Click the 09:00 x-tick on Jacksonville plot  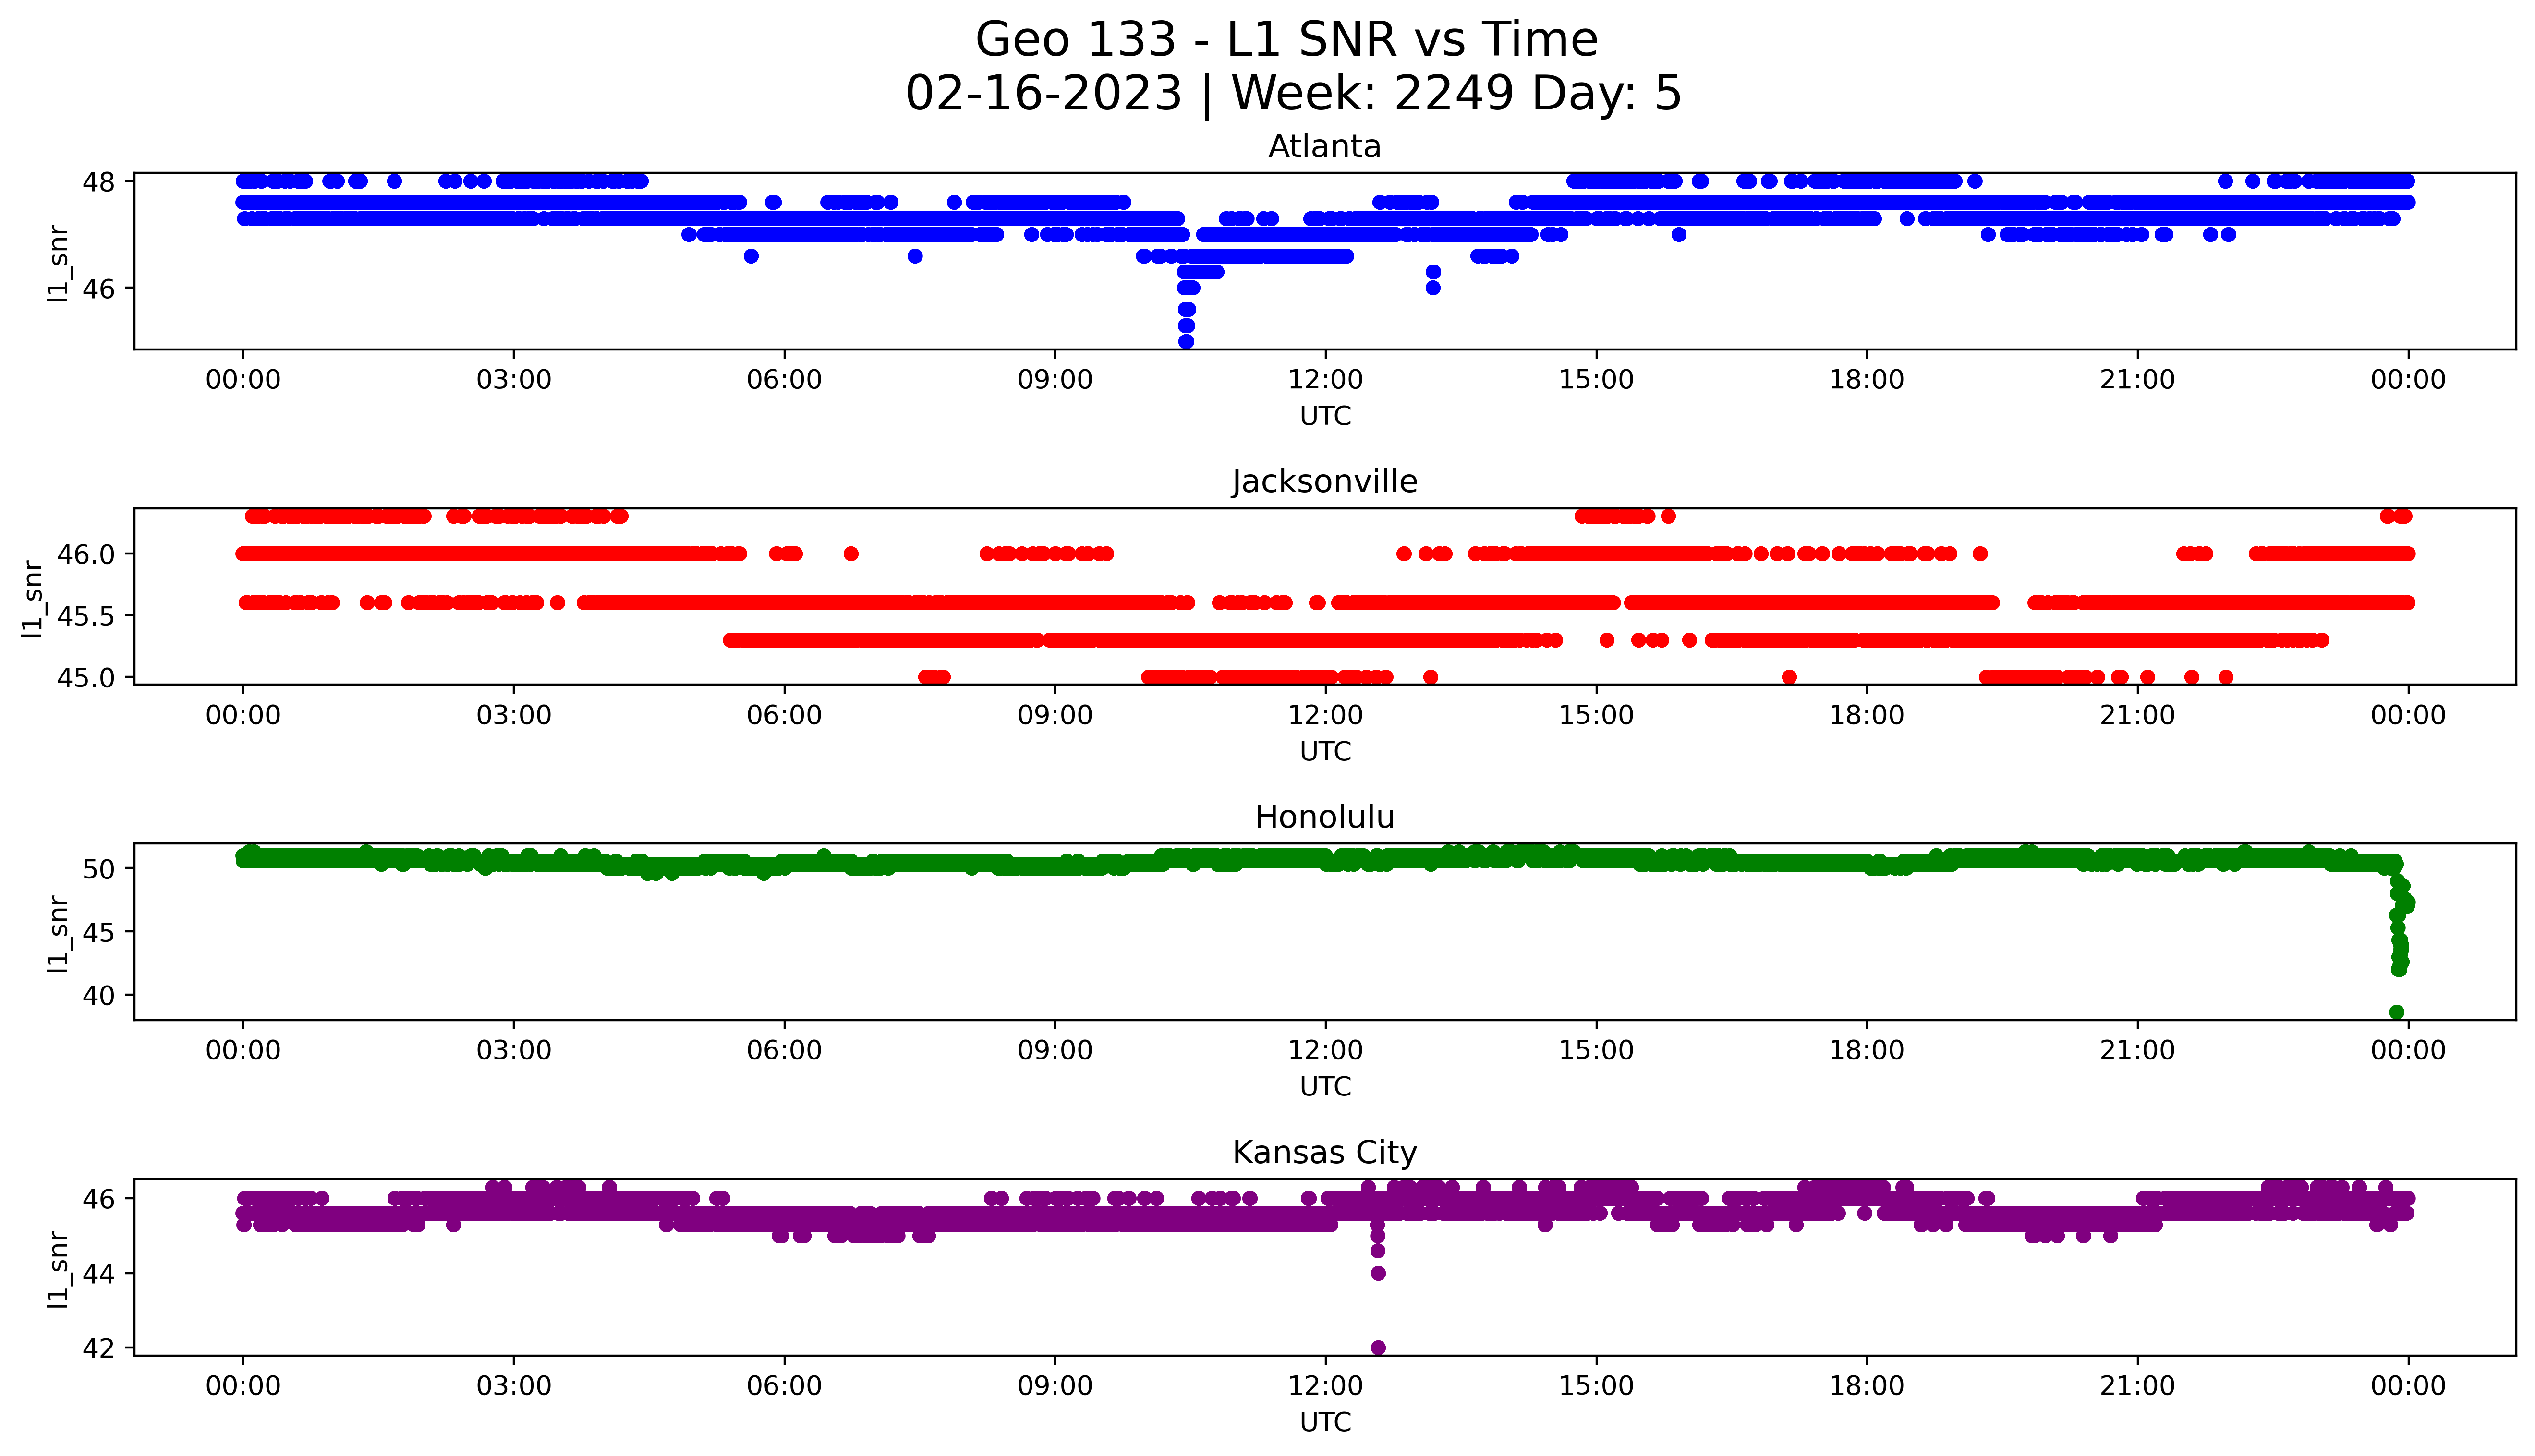tap(1055, 715)
